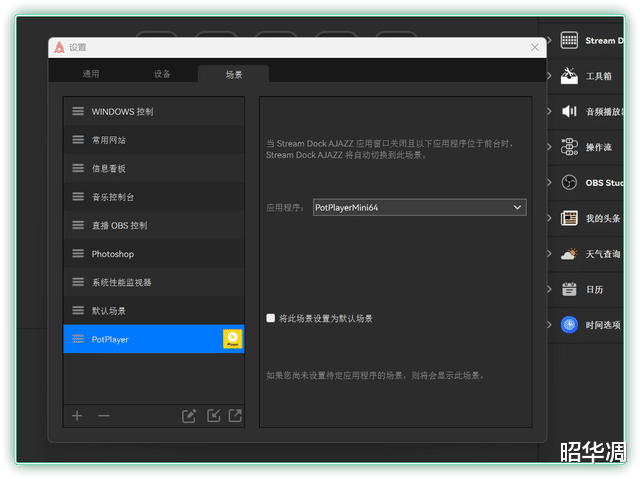Screen dimensions: 640x479
Task: Click the export scene icon
Action: pyautogui.click(x=235, y=416)
